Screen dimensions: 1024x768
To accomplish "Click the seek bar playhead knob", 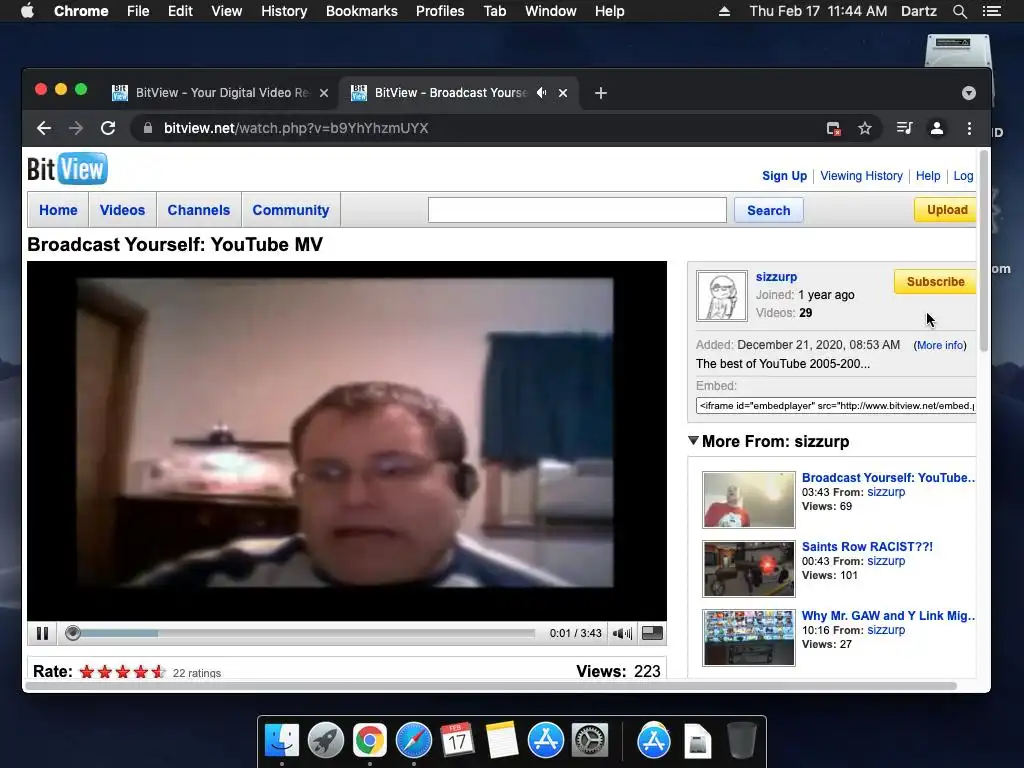I will (x=73, y=633).
